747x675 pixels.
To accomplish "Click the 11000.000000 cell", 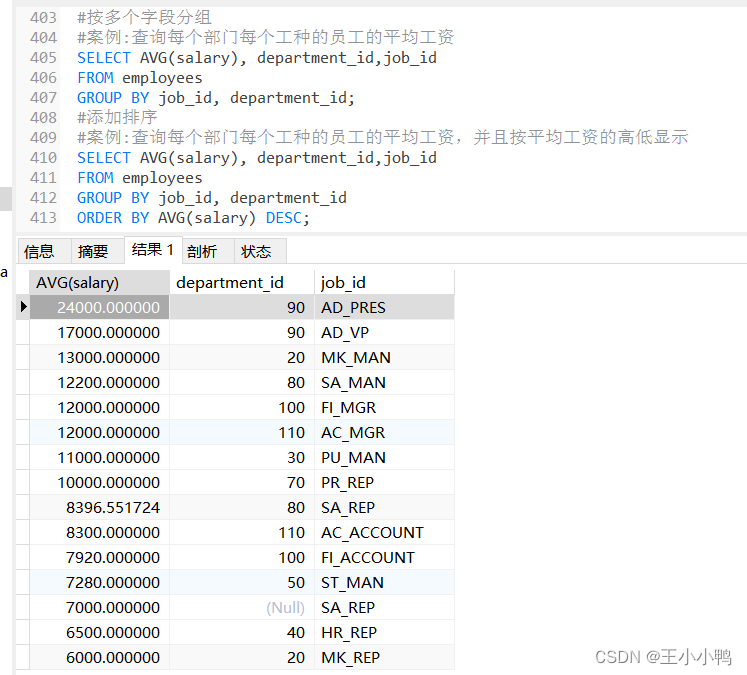I will [100, 457].
